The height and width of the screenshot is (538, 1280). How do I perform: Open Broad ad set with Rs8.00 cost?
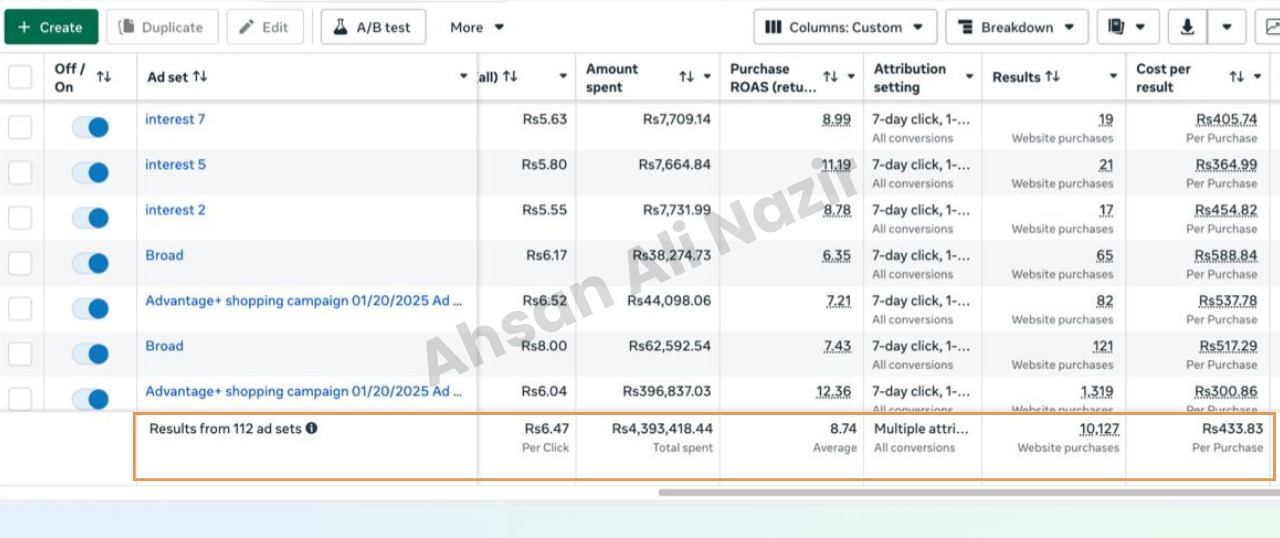click(x=164, y=346)
